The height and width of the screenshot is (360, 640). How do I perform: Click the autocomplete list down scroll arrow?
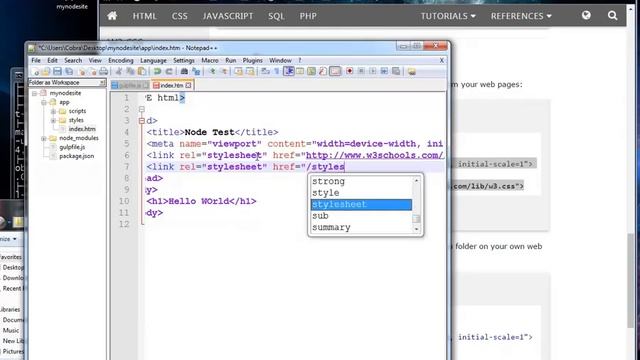[416, 229]
